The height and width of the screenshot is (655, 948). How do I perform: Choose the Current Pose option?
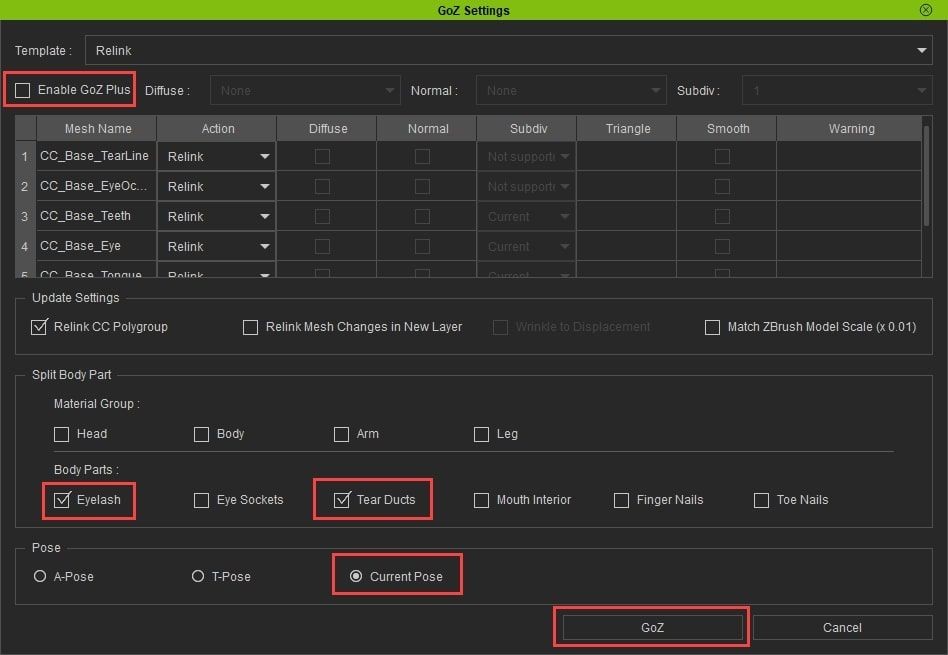356,577
